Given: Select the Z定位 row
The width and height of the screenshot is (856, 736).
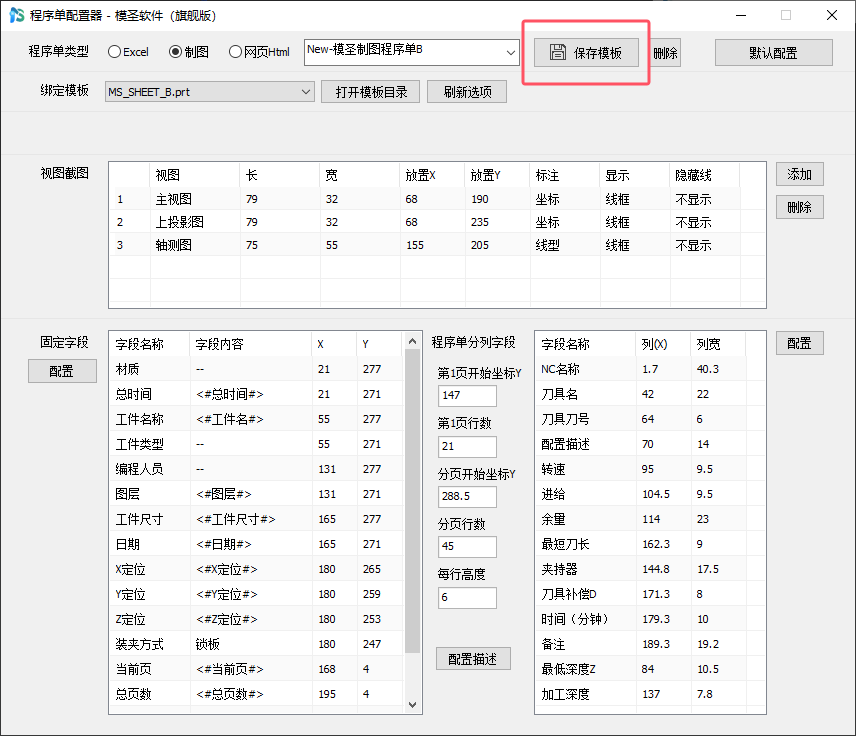Looking at the screenshot, I should 257,619.
